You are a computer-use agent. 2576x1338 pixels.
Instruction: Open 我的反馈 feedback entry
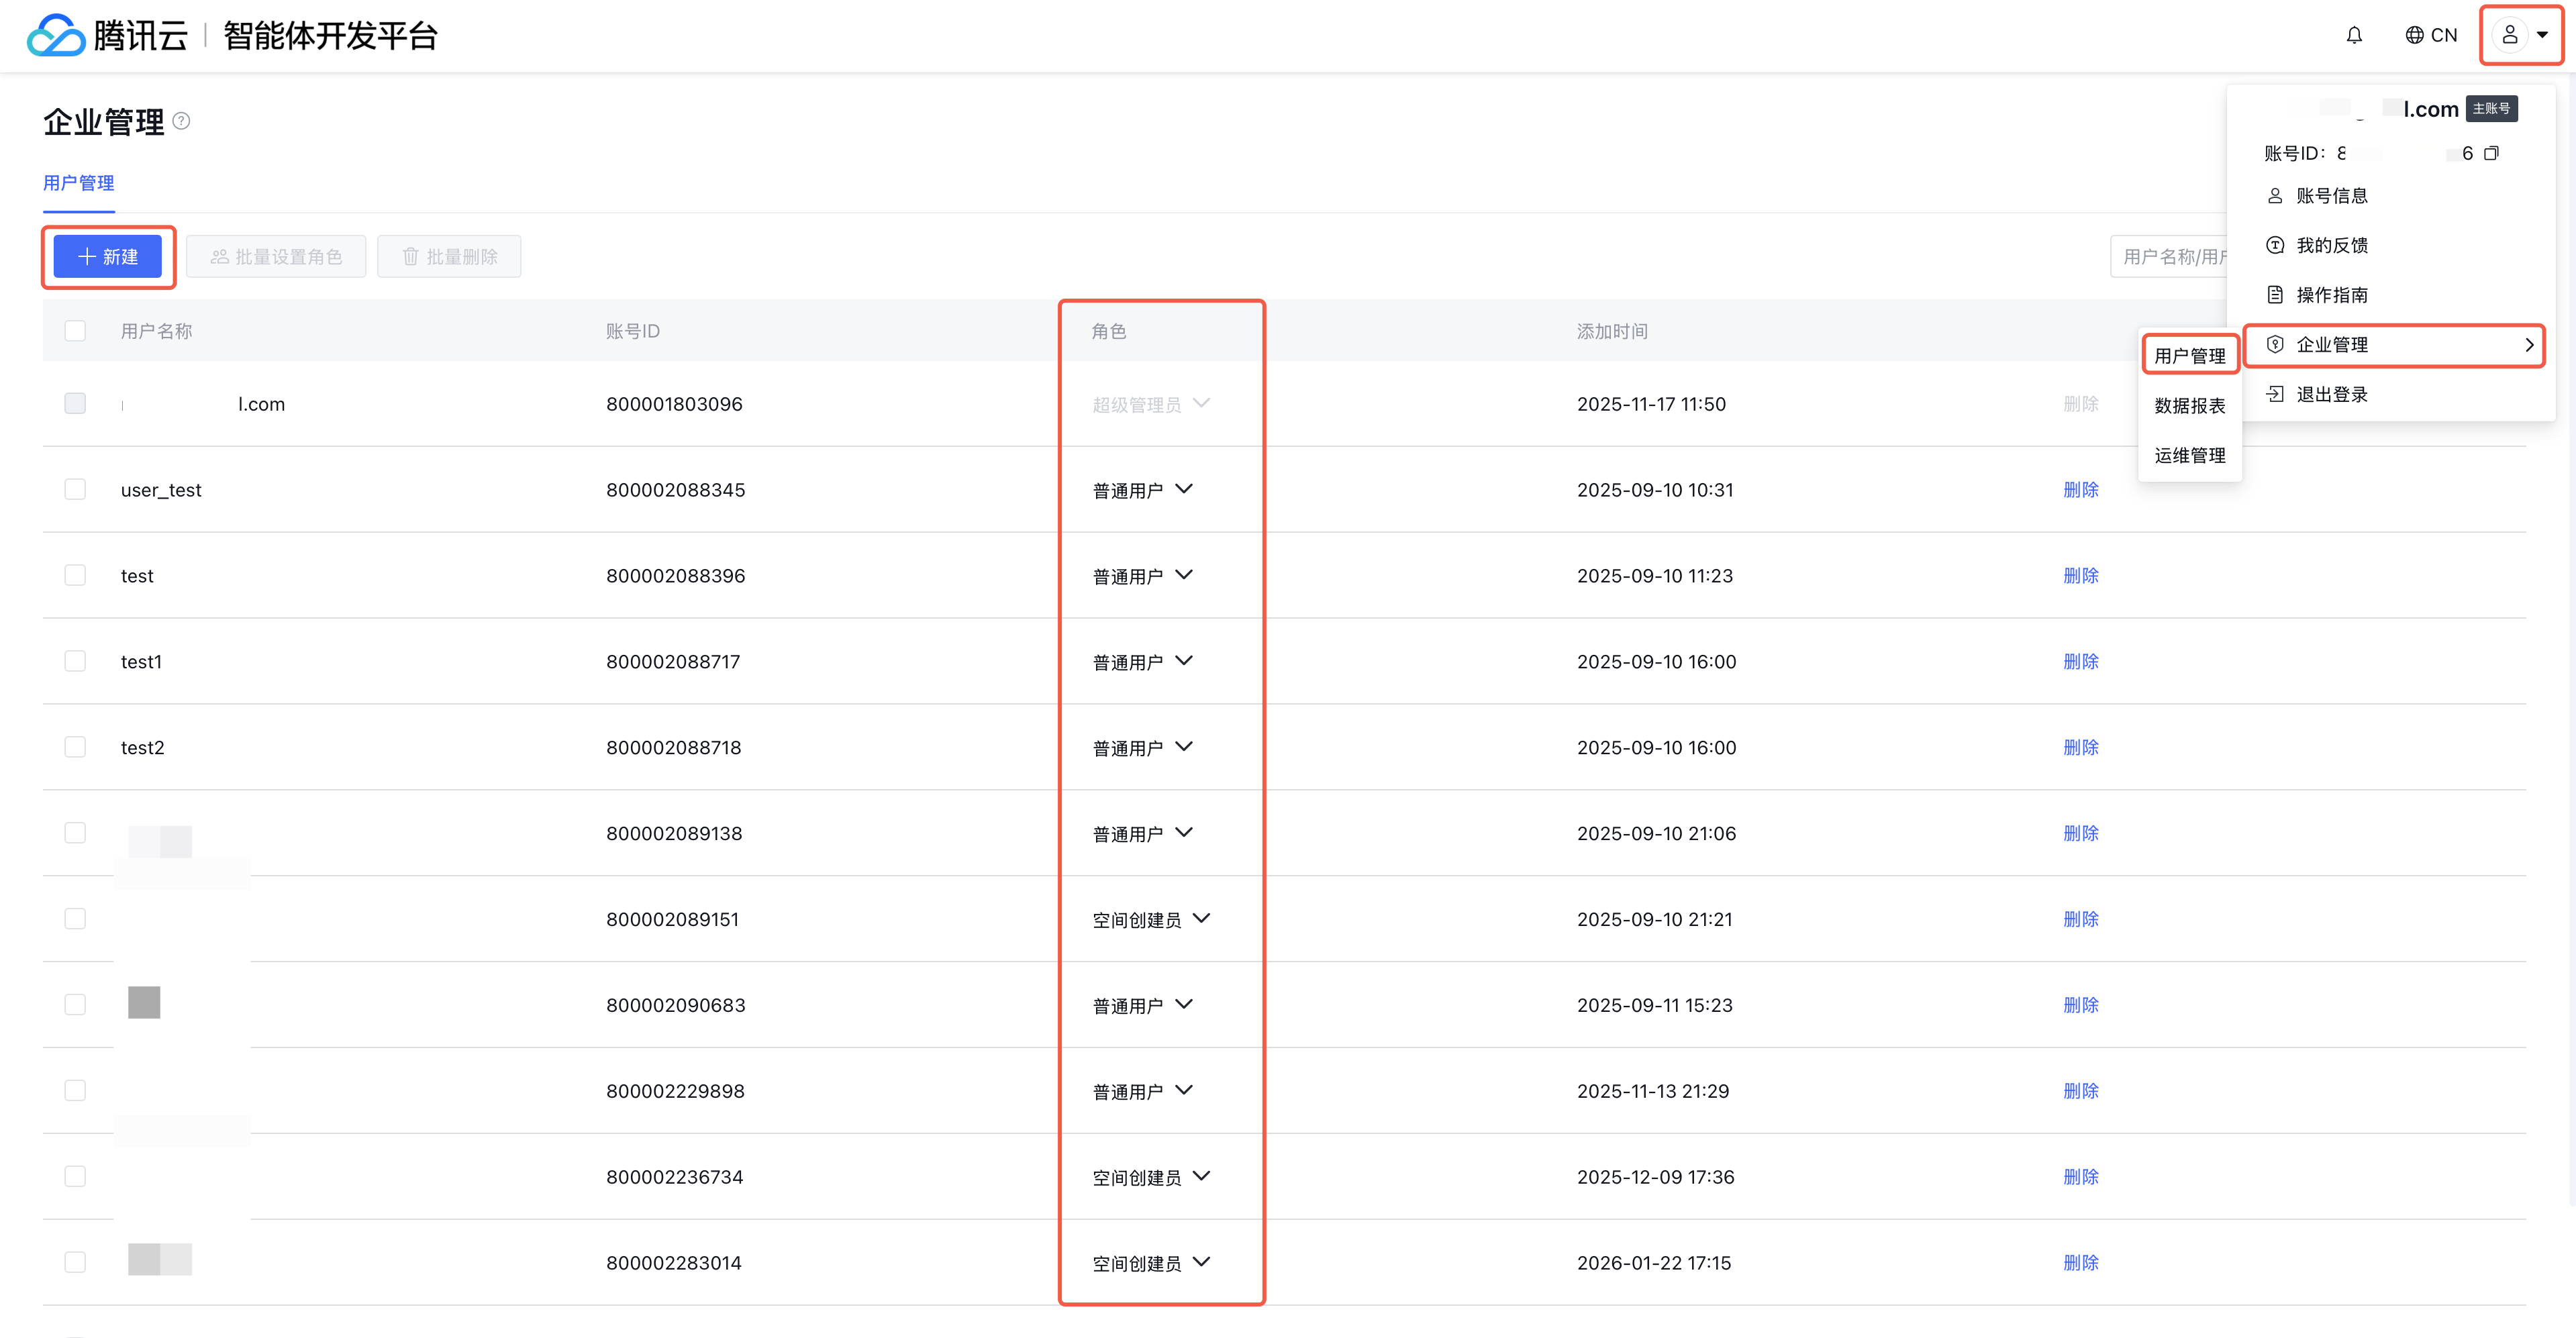(2331, 246)
